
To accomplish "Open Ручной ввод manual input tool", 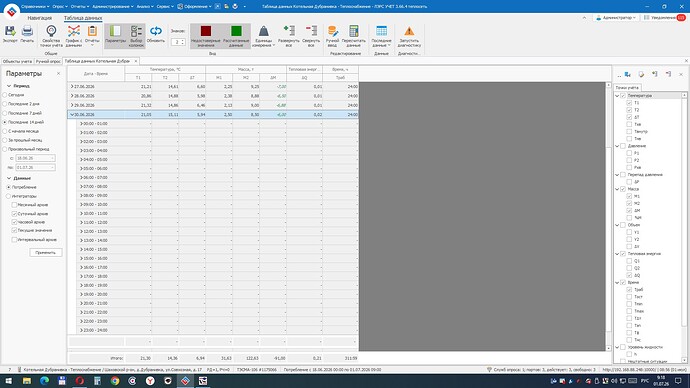I will [x=333, y=31].
